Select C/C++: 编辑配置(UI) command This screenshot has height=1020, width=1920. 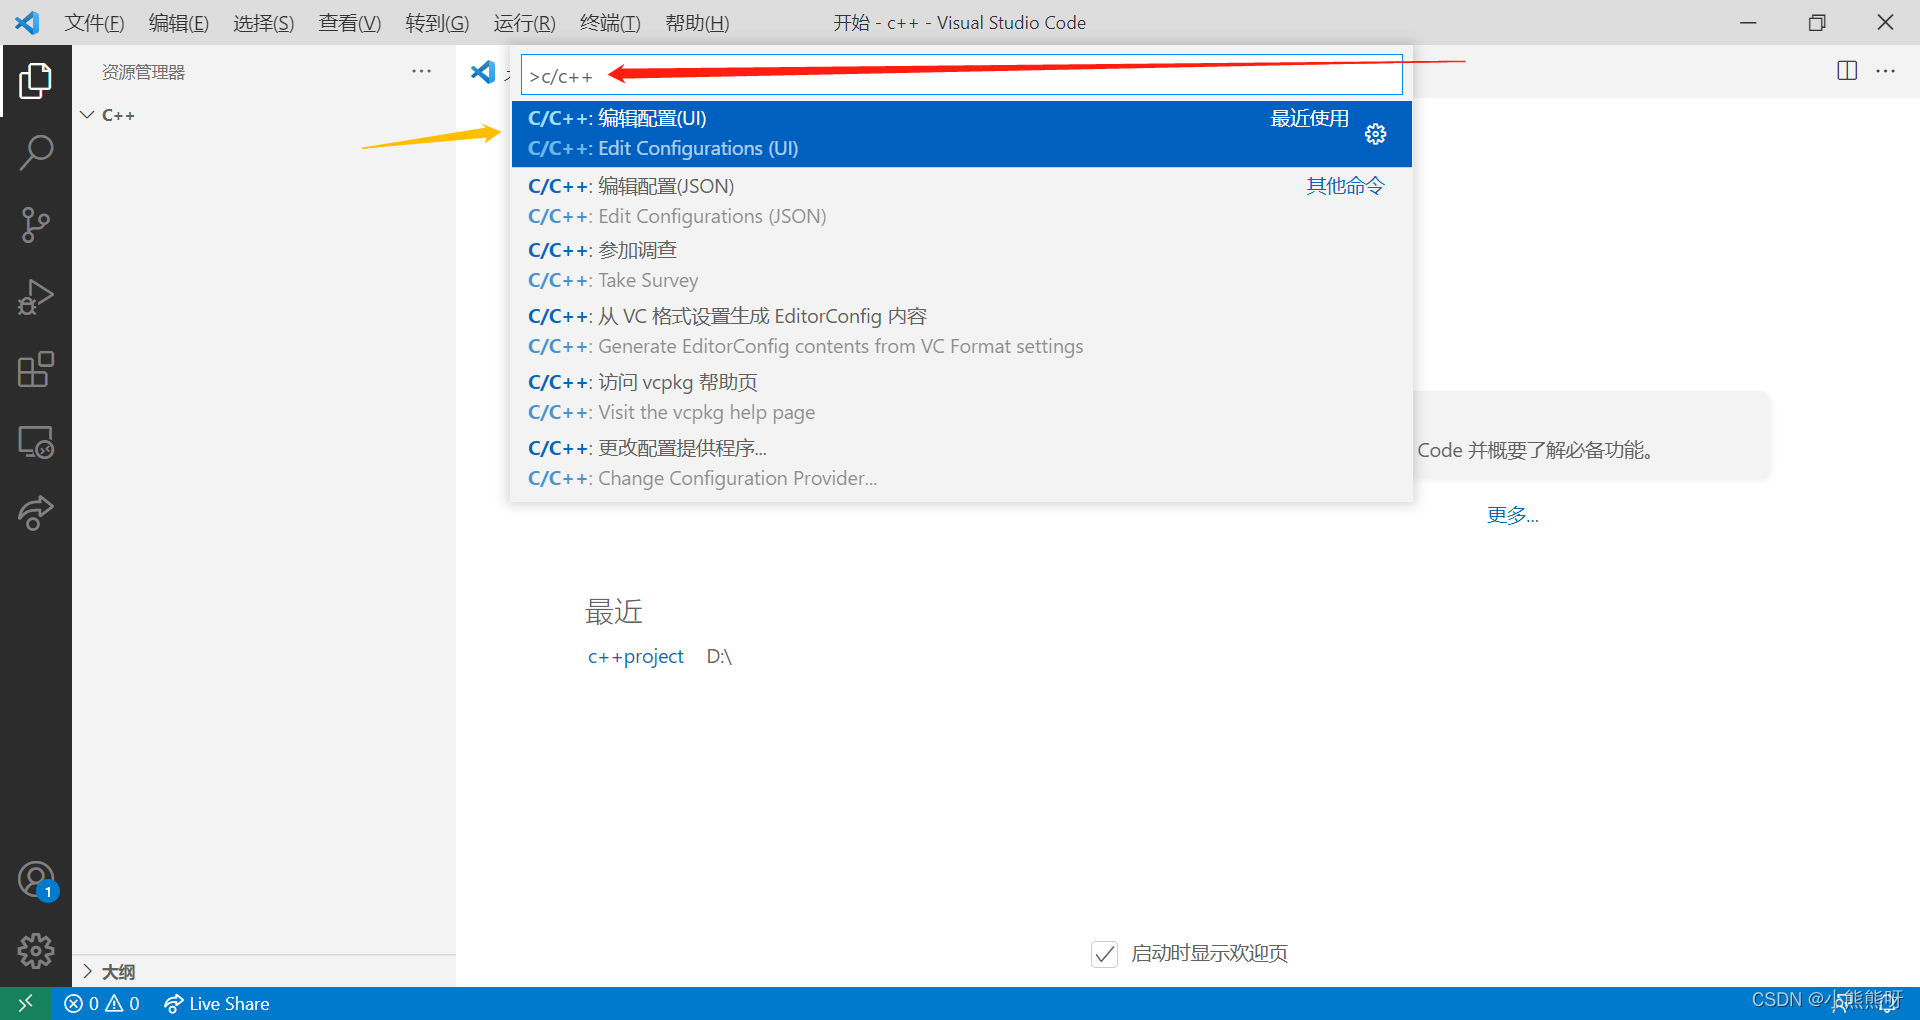(x=961, y=133)
